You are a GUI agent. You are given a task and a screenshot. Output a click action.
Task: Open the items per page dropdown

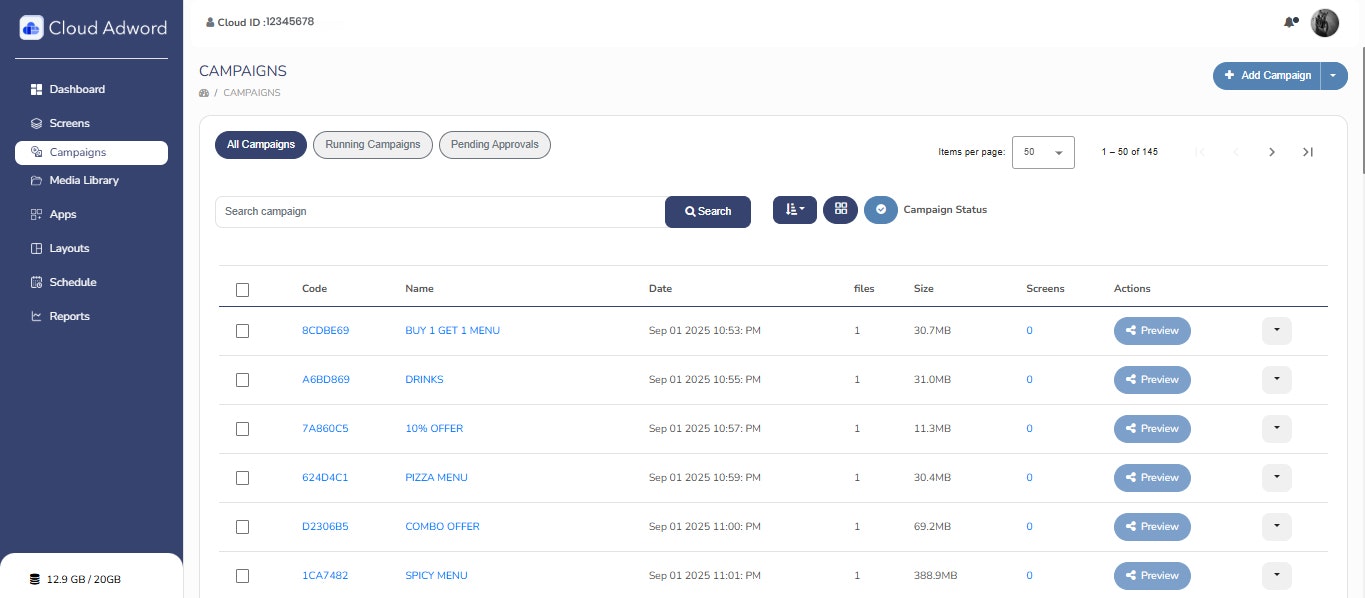1043,152
